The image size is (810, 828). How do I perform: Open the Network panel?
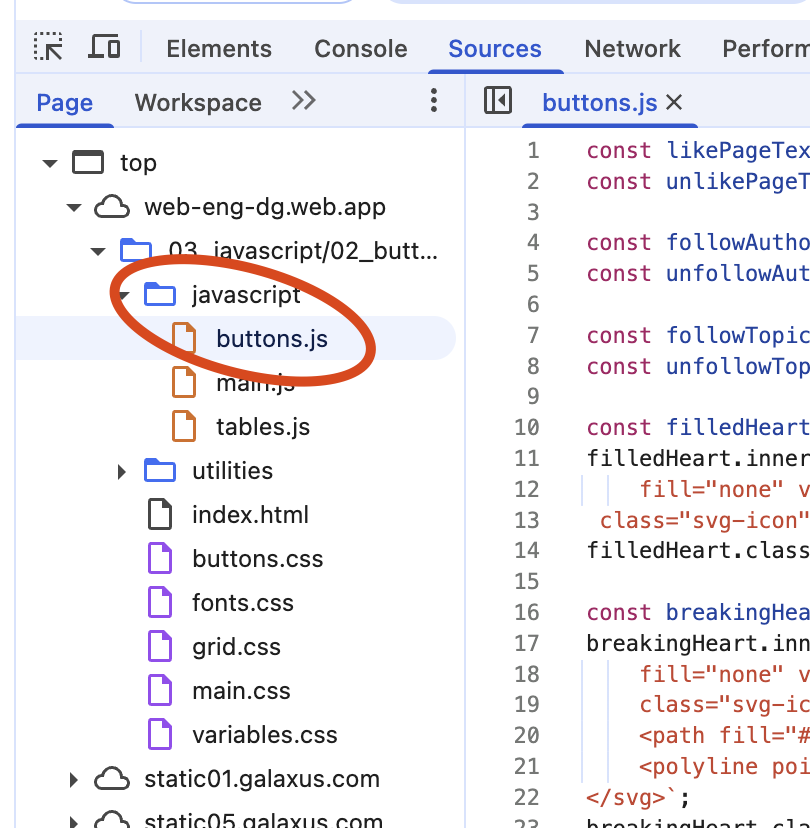point(632,48)
